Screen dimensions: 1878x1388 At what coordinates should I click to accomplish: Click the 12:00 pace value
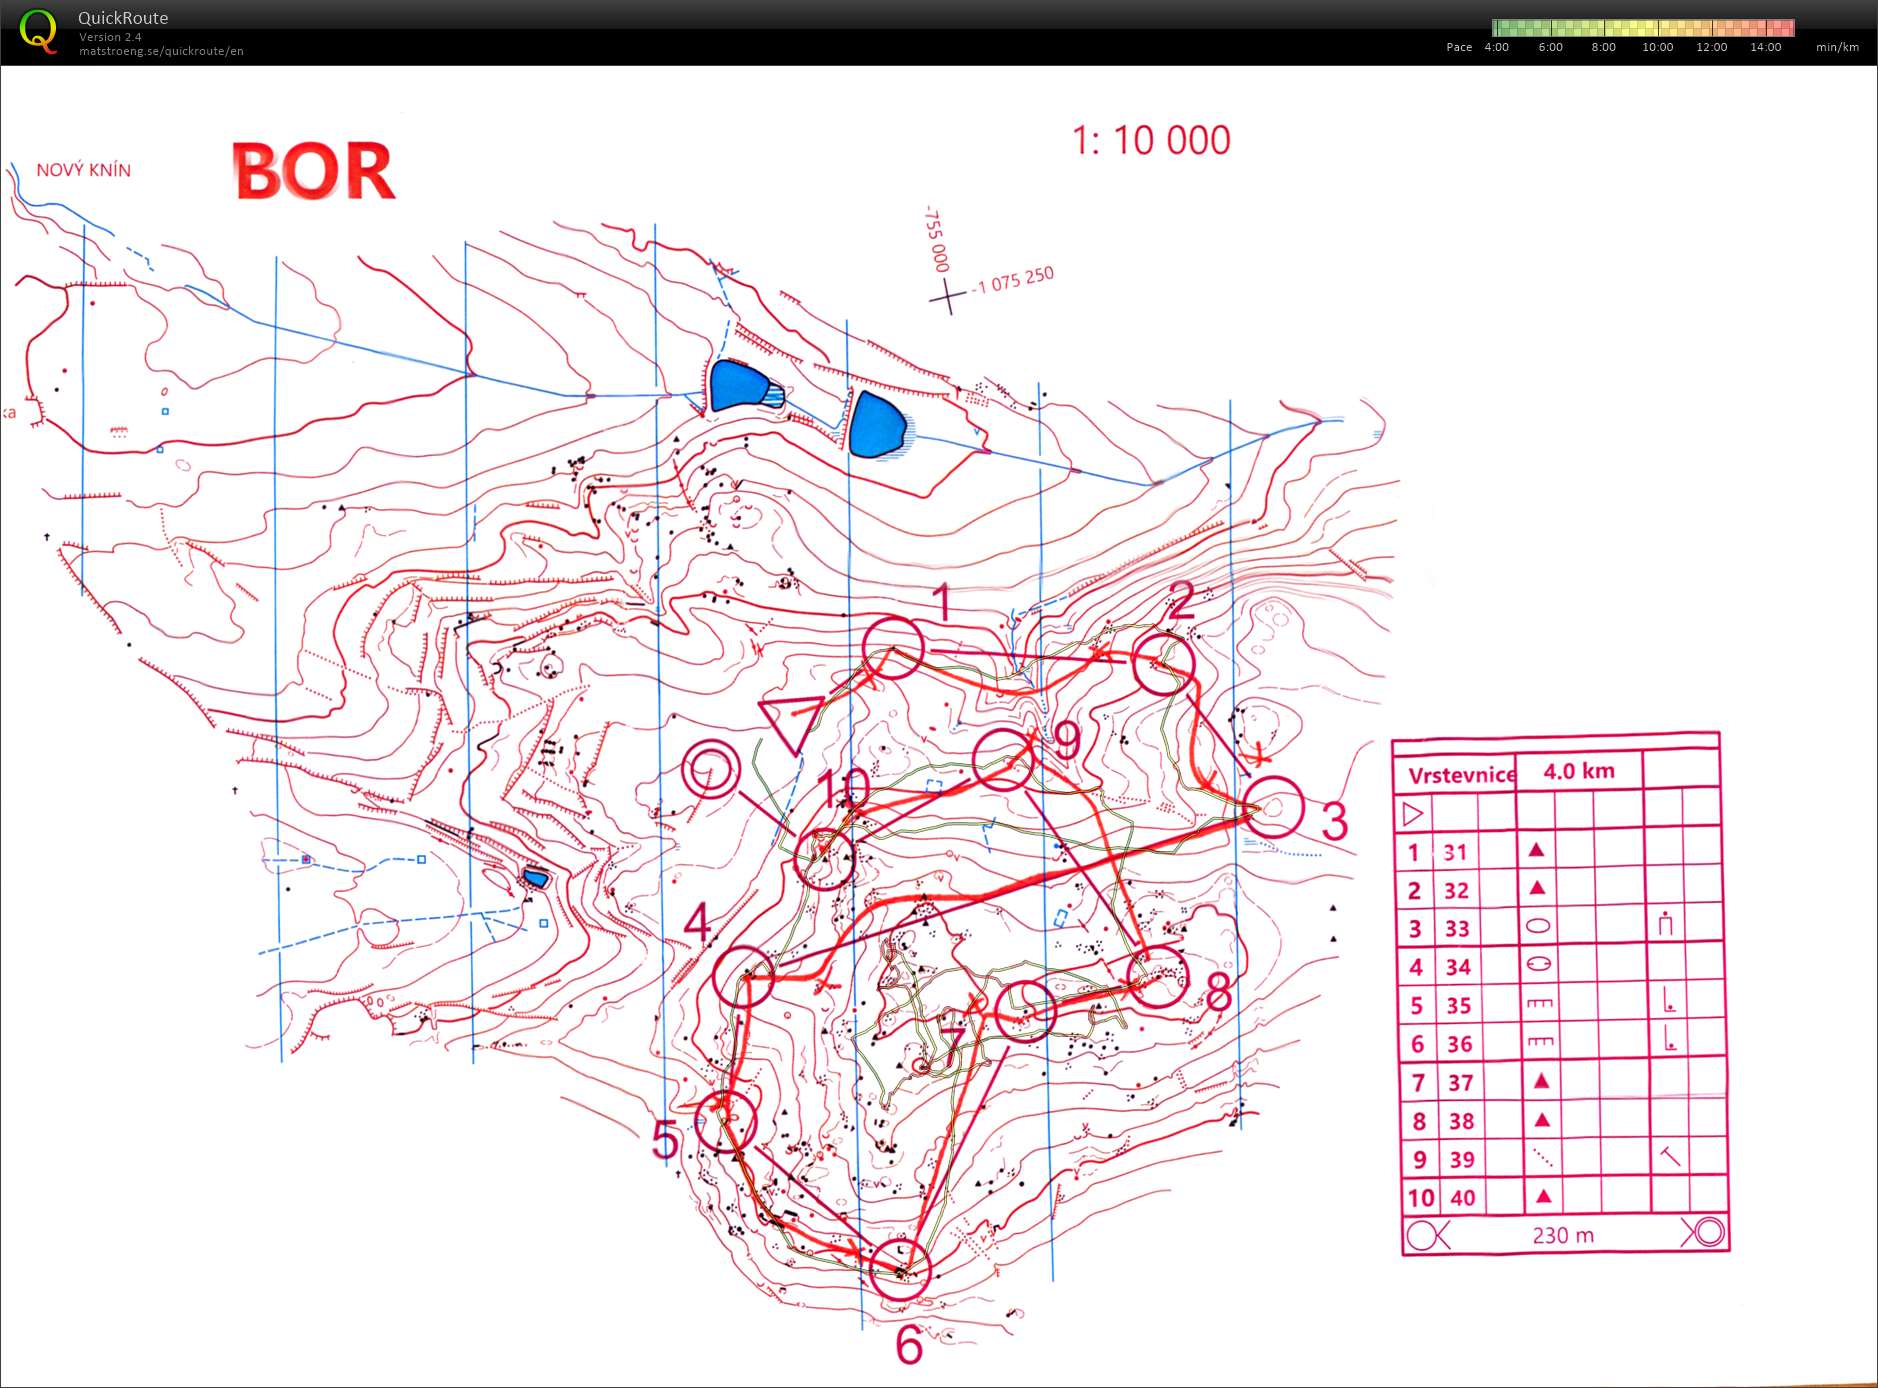tap(1711, 47)
